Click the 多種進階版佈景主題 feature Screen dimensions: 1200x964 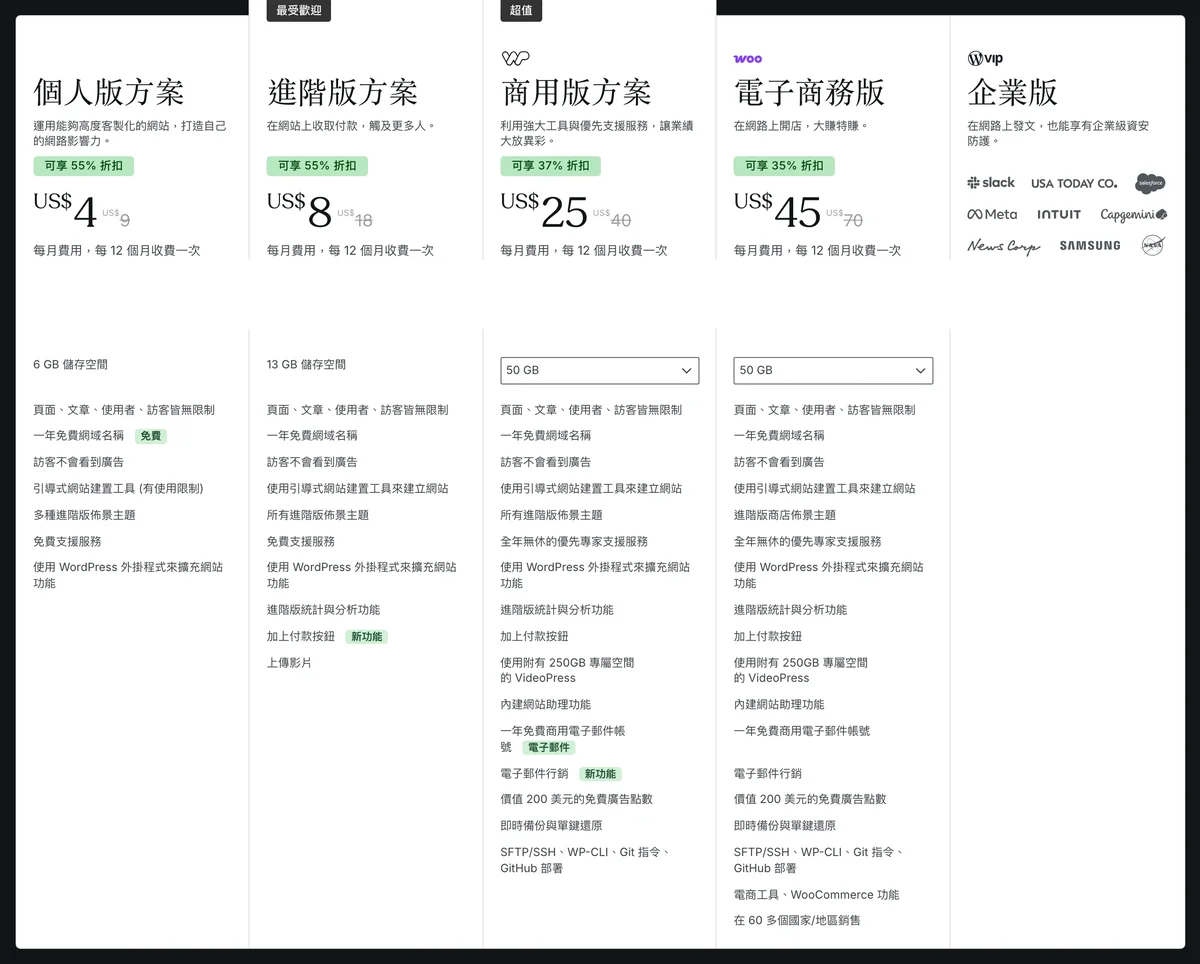(x=84, y=515)
